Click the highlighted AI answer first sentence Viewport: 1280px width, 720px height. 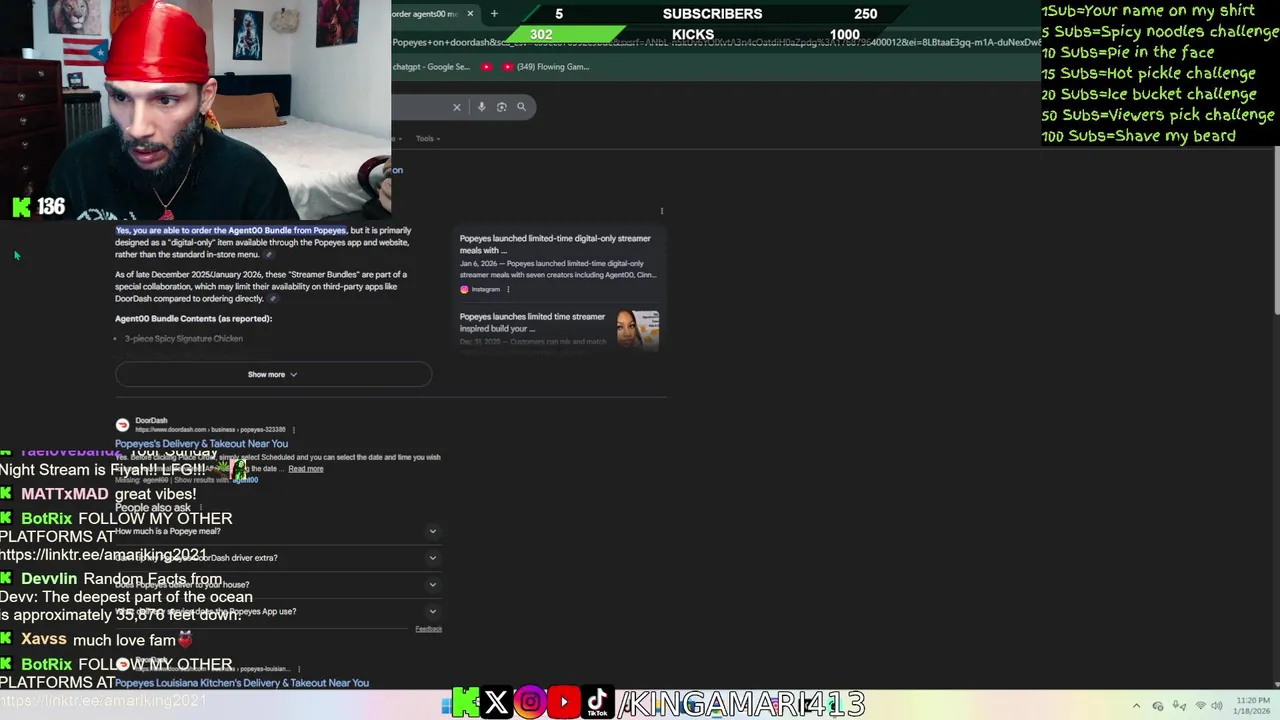[x=231, y=231]
